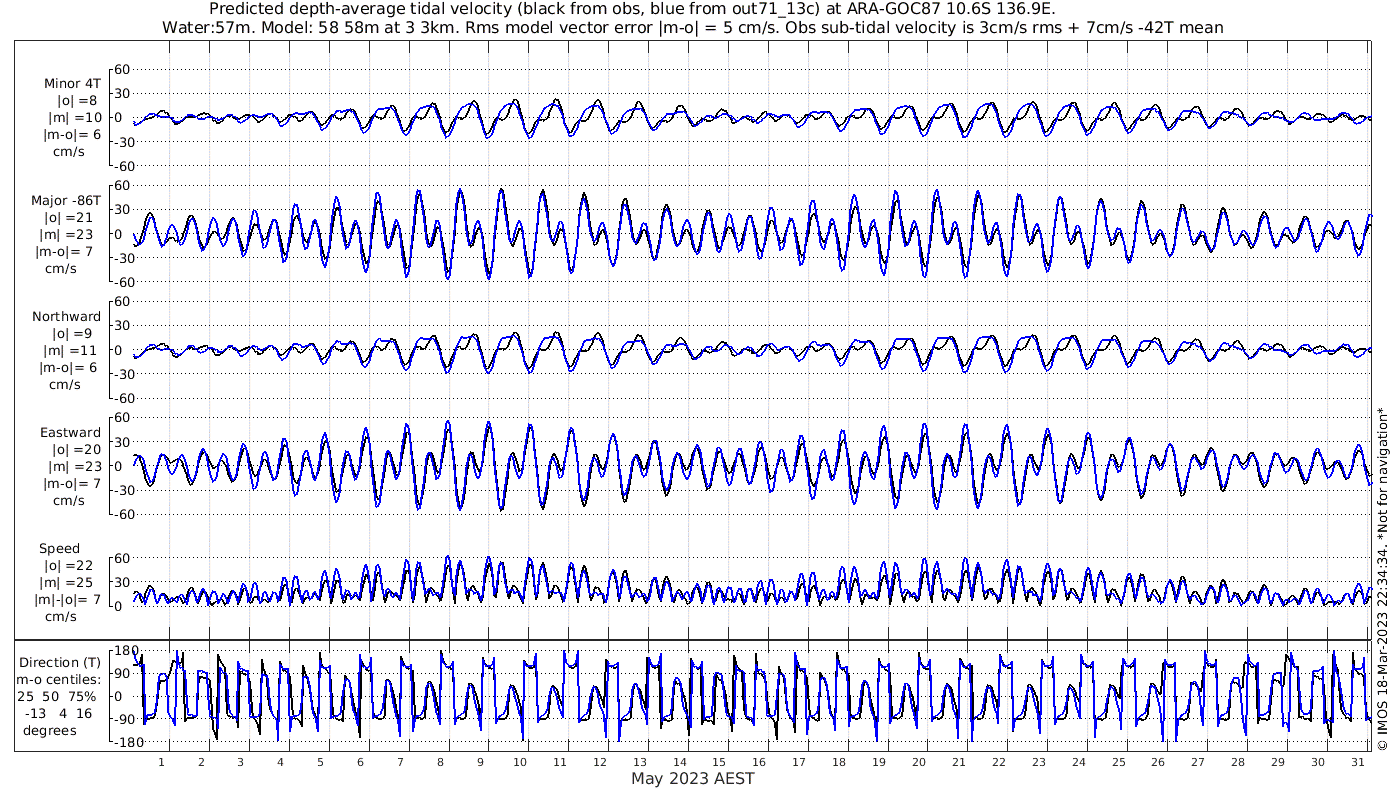Image resolution: width=1400 pixels, height=800 pixels.
Task: Select the "Direction (T)" panel label
Action: [62, 662]
